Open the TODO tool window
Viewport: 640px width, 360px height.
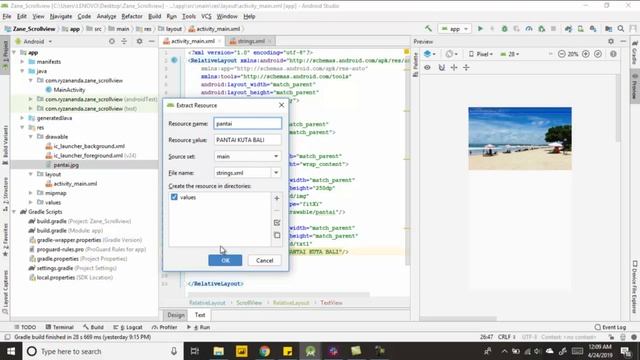[25, 327]
